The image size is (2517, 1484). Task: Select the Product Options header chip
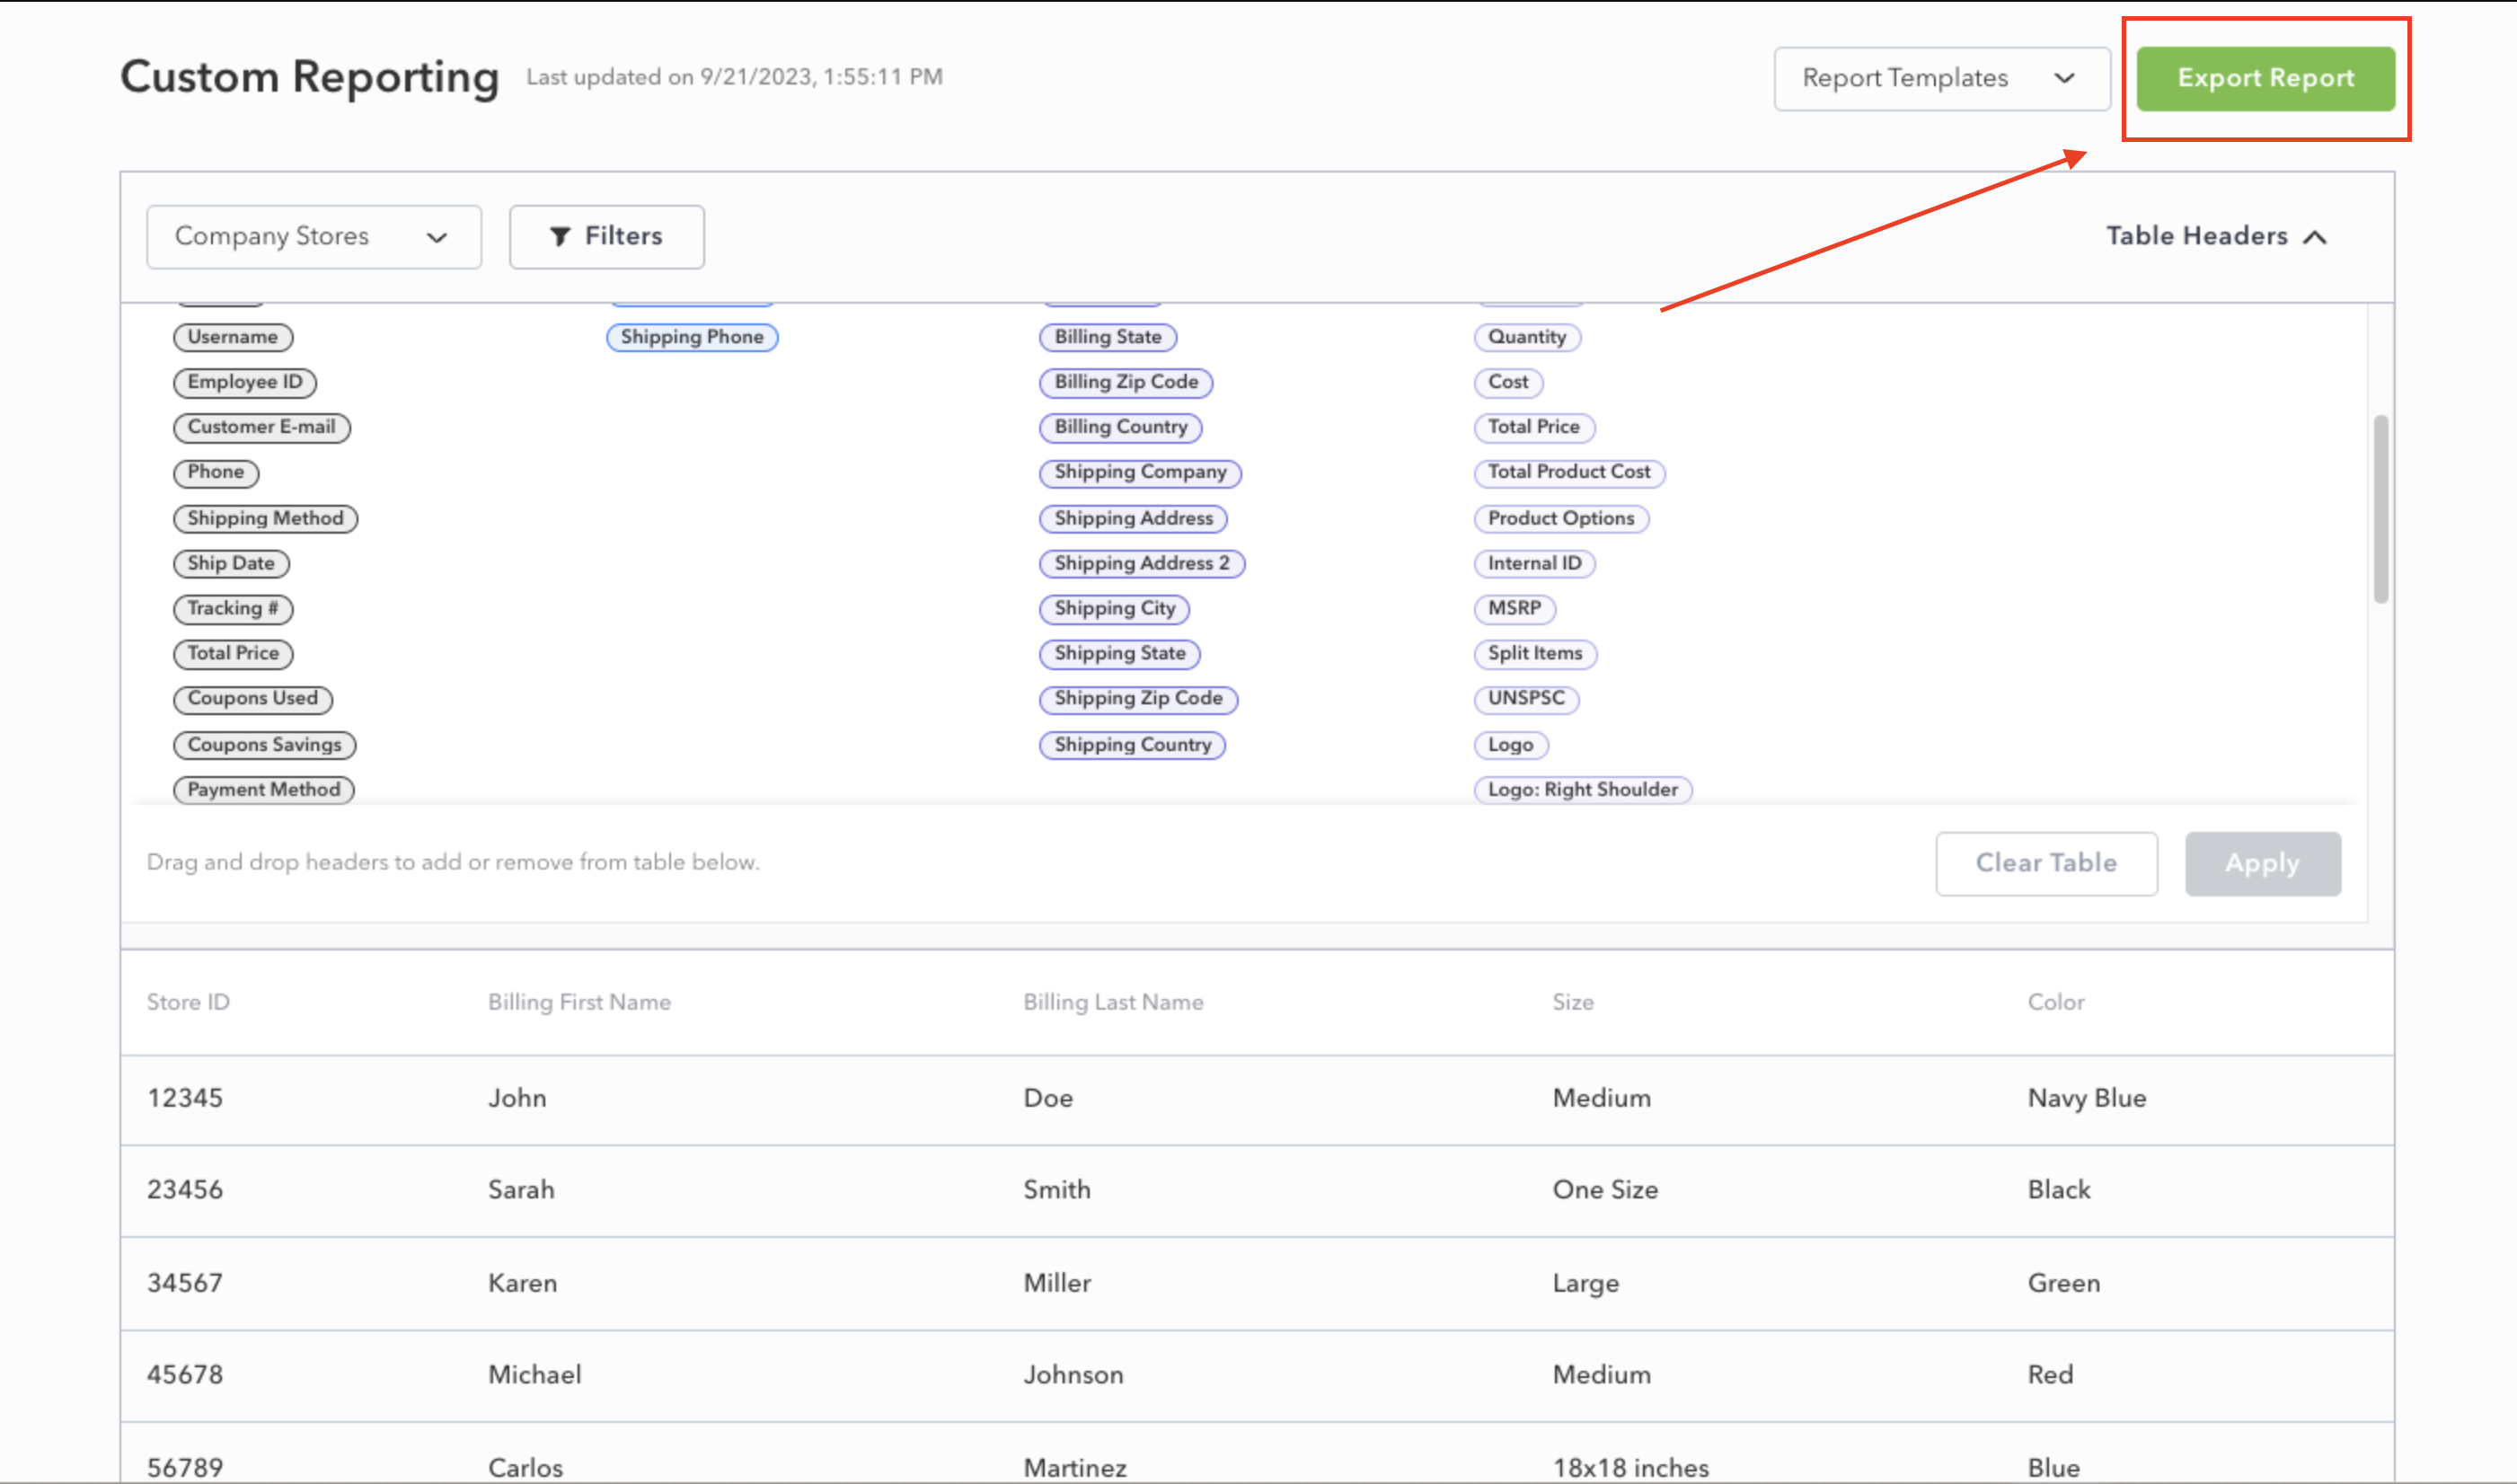(1561, 518)
